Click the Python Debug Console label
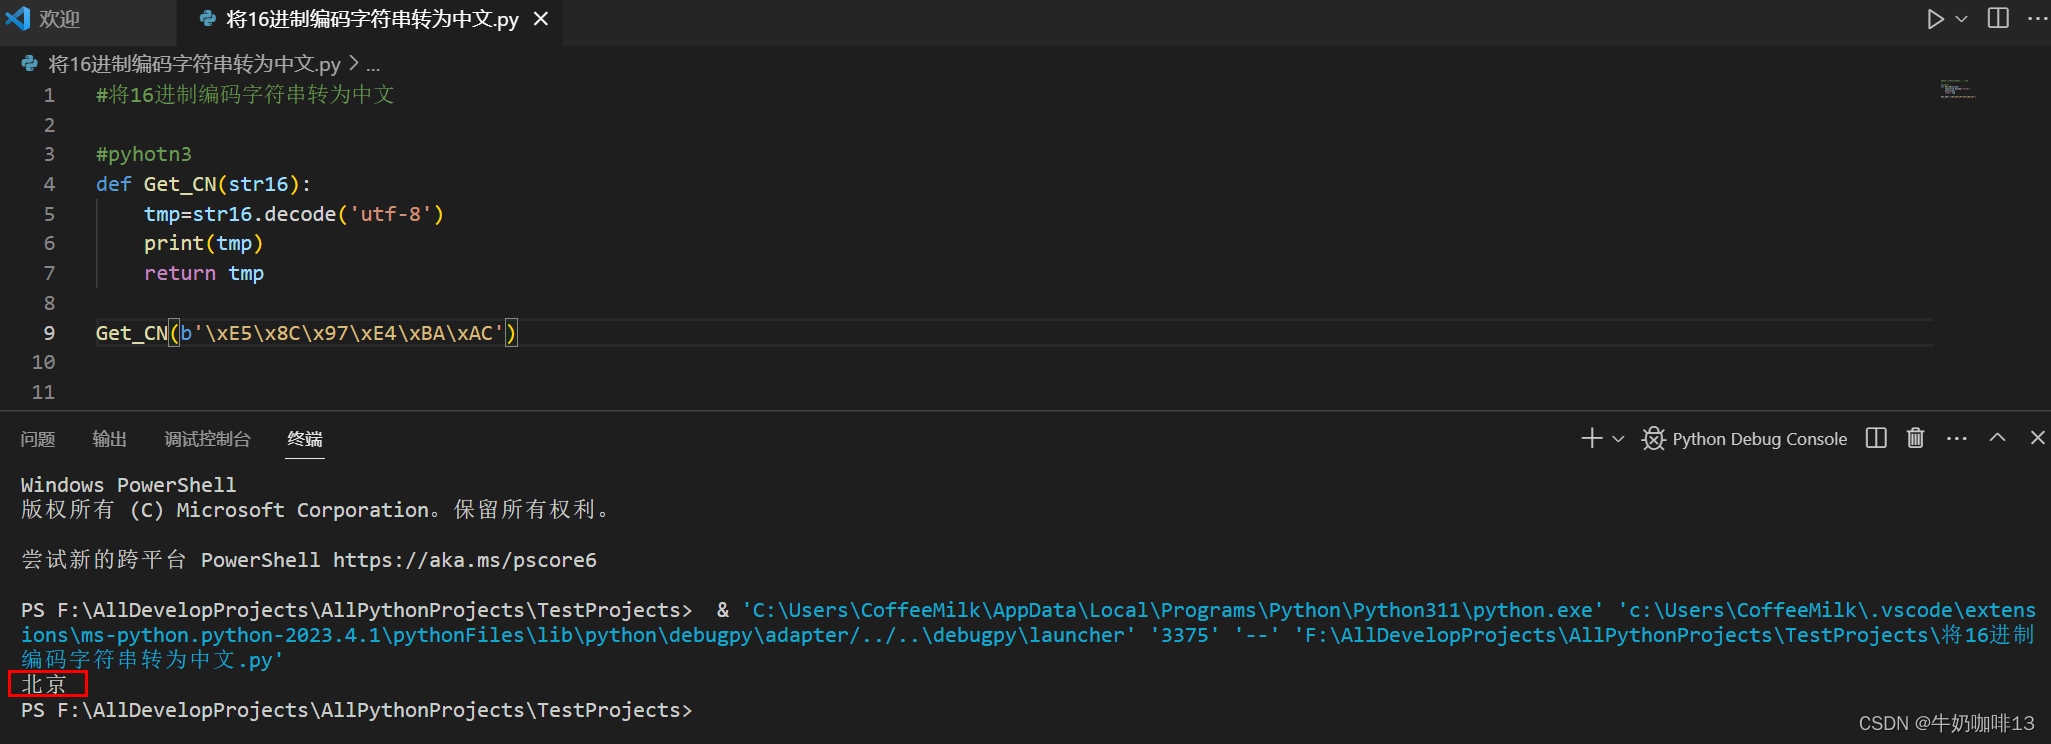 click(1760, 439)
